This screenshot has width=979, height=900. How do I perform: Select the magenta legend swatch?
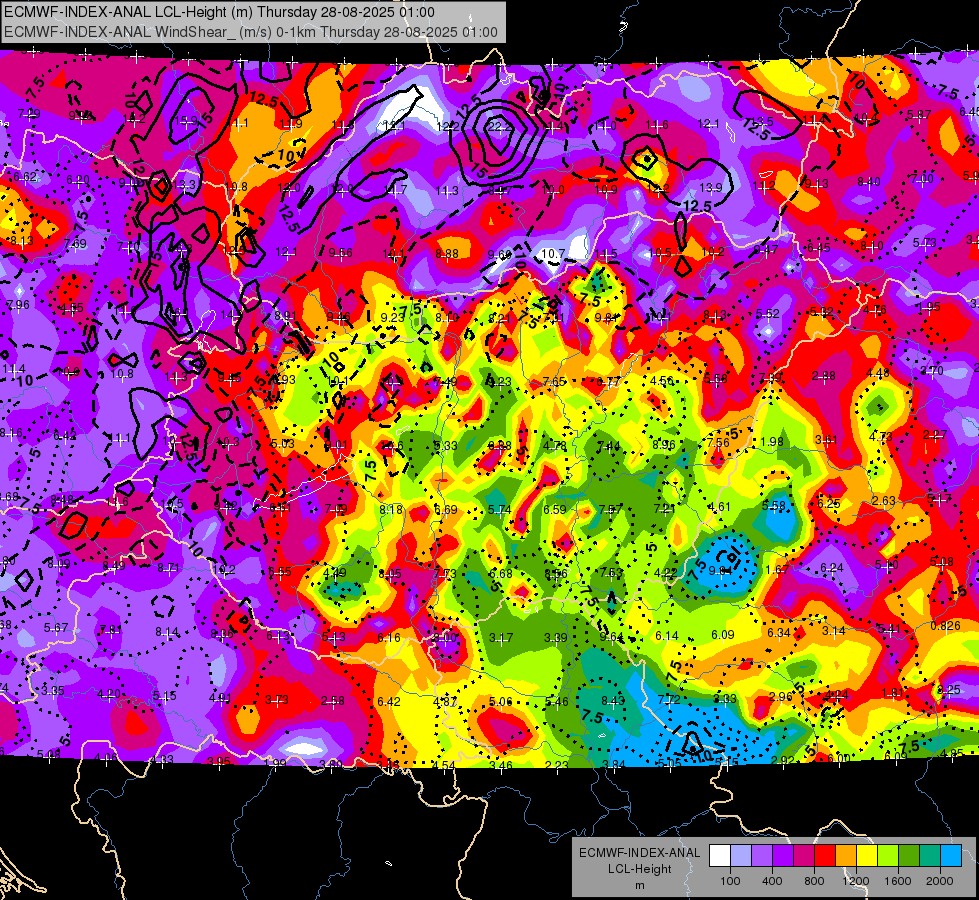tap(804, 856)
